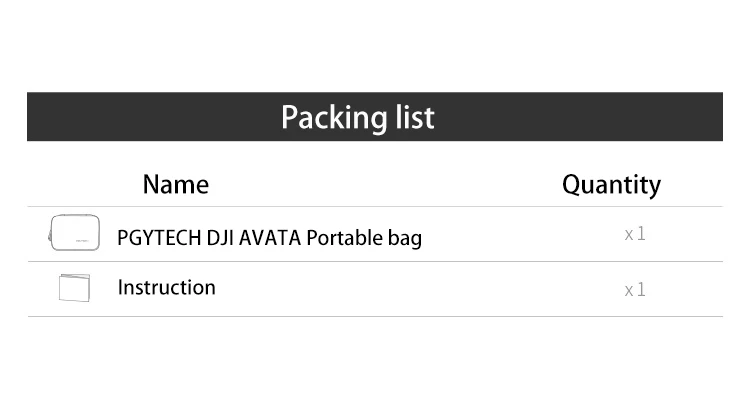The height and width of the screenshot is (404, 750).
Task: Click the words Portable bag in item name
Action: click(364, 238)
